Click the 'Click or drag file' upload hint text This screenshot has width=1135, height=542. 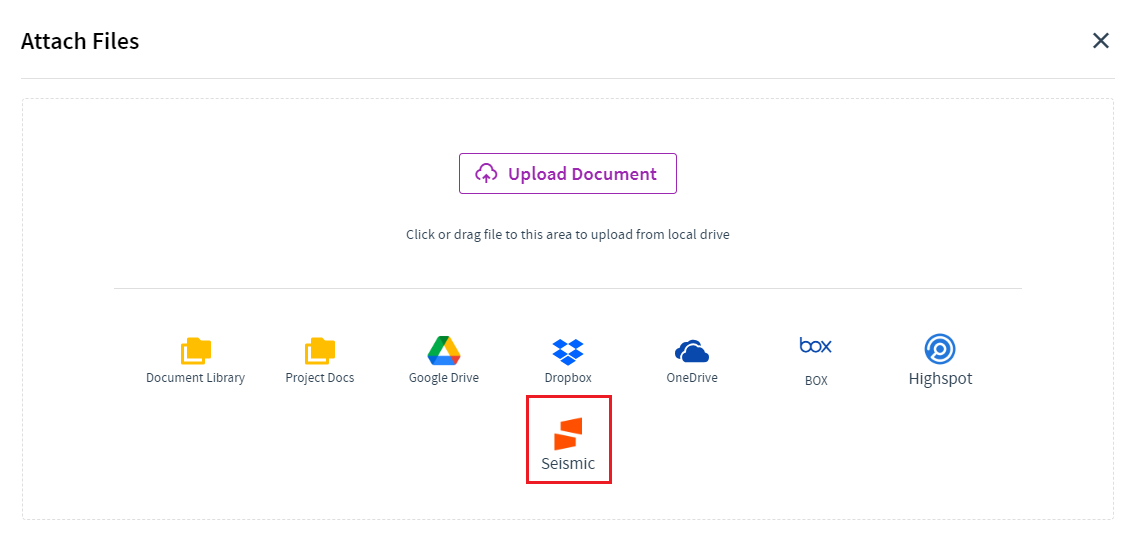[568, 234]
